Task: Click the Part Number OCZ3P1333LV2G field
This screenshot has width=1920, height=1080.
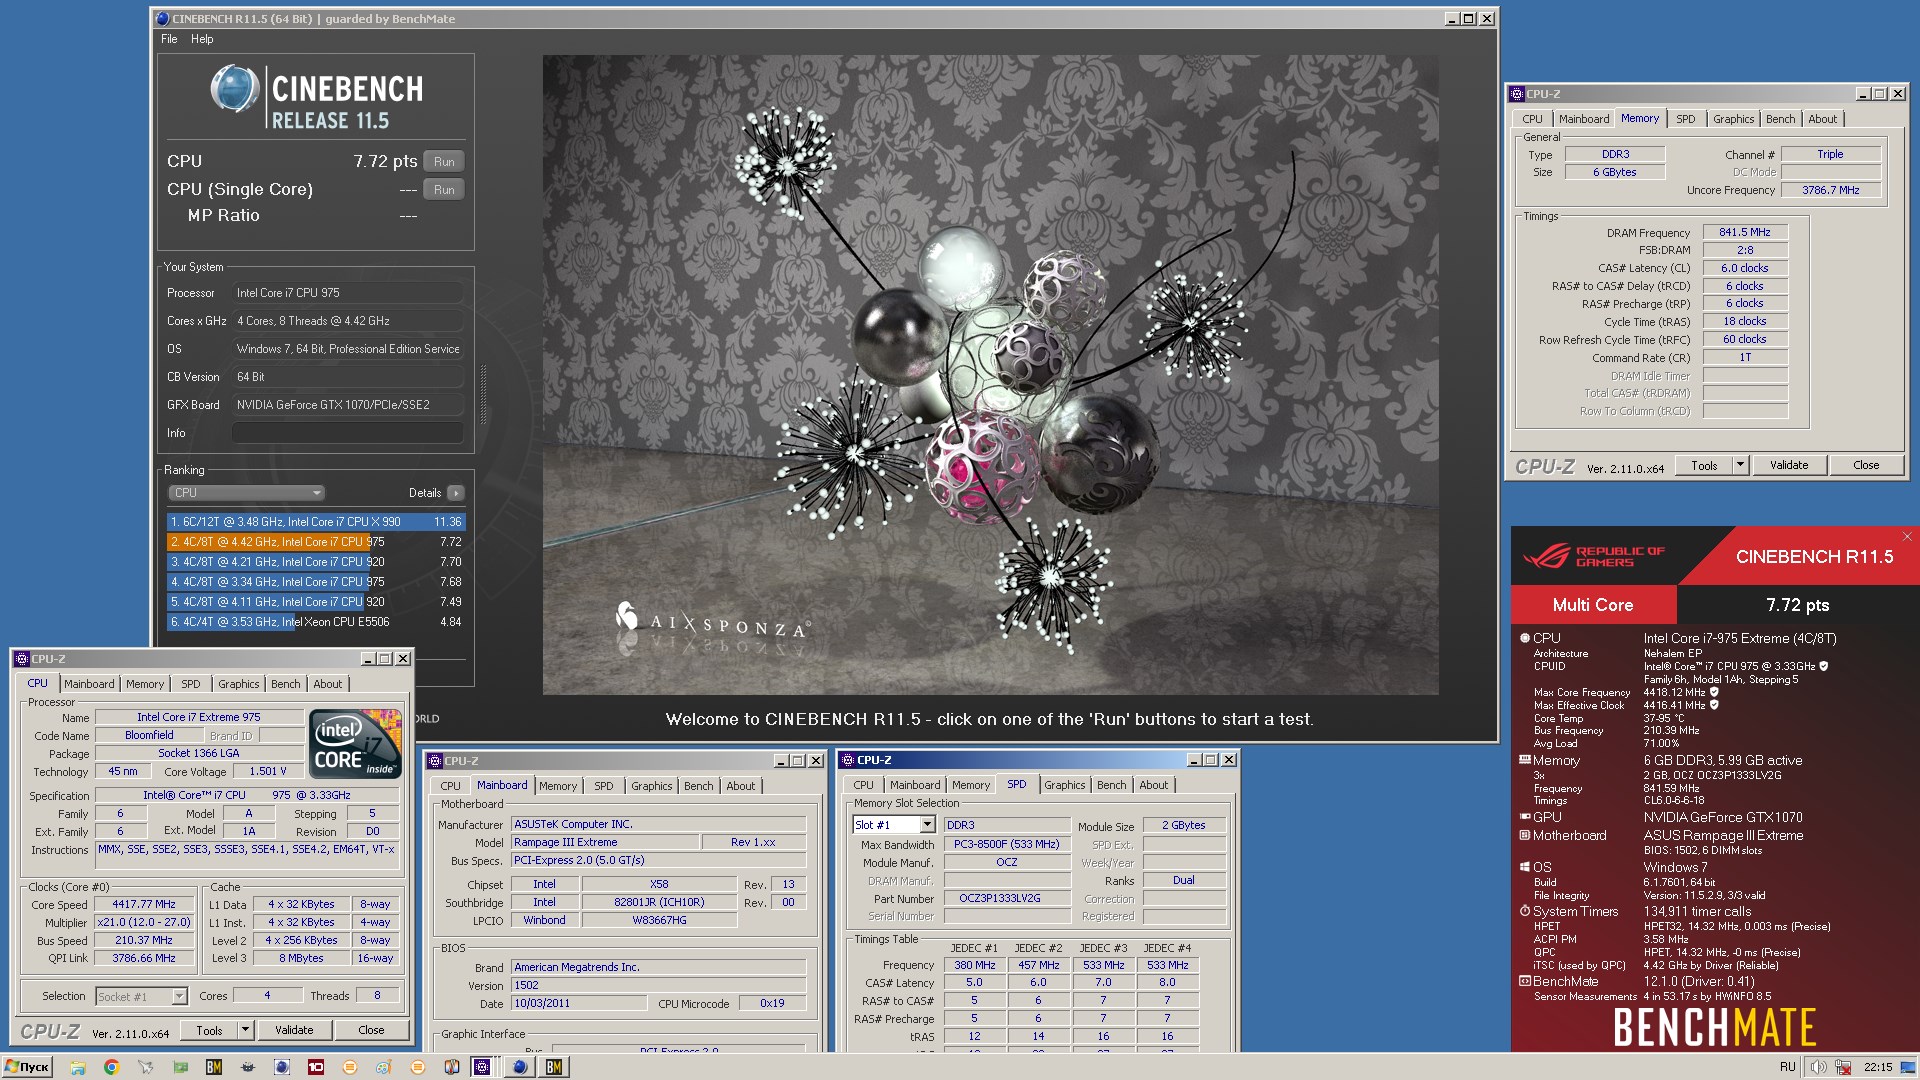Action: [x=1007, y=898]
